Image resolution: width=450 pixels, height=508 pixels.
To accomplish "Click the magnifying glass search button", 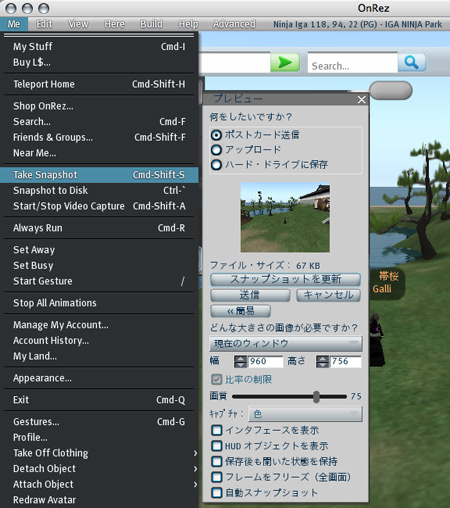I will click(x=412, y=62).
